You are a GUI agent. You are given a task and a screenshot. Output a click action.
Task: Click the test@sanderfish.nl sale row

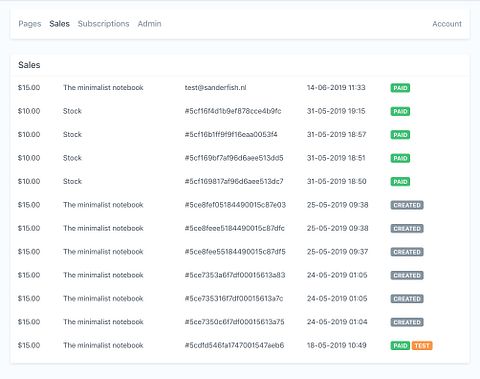click(x=240, y=88)
